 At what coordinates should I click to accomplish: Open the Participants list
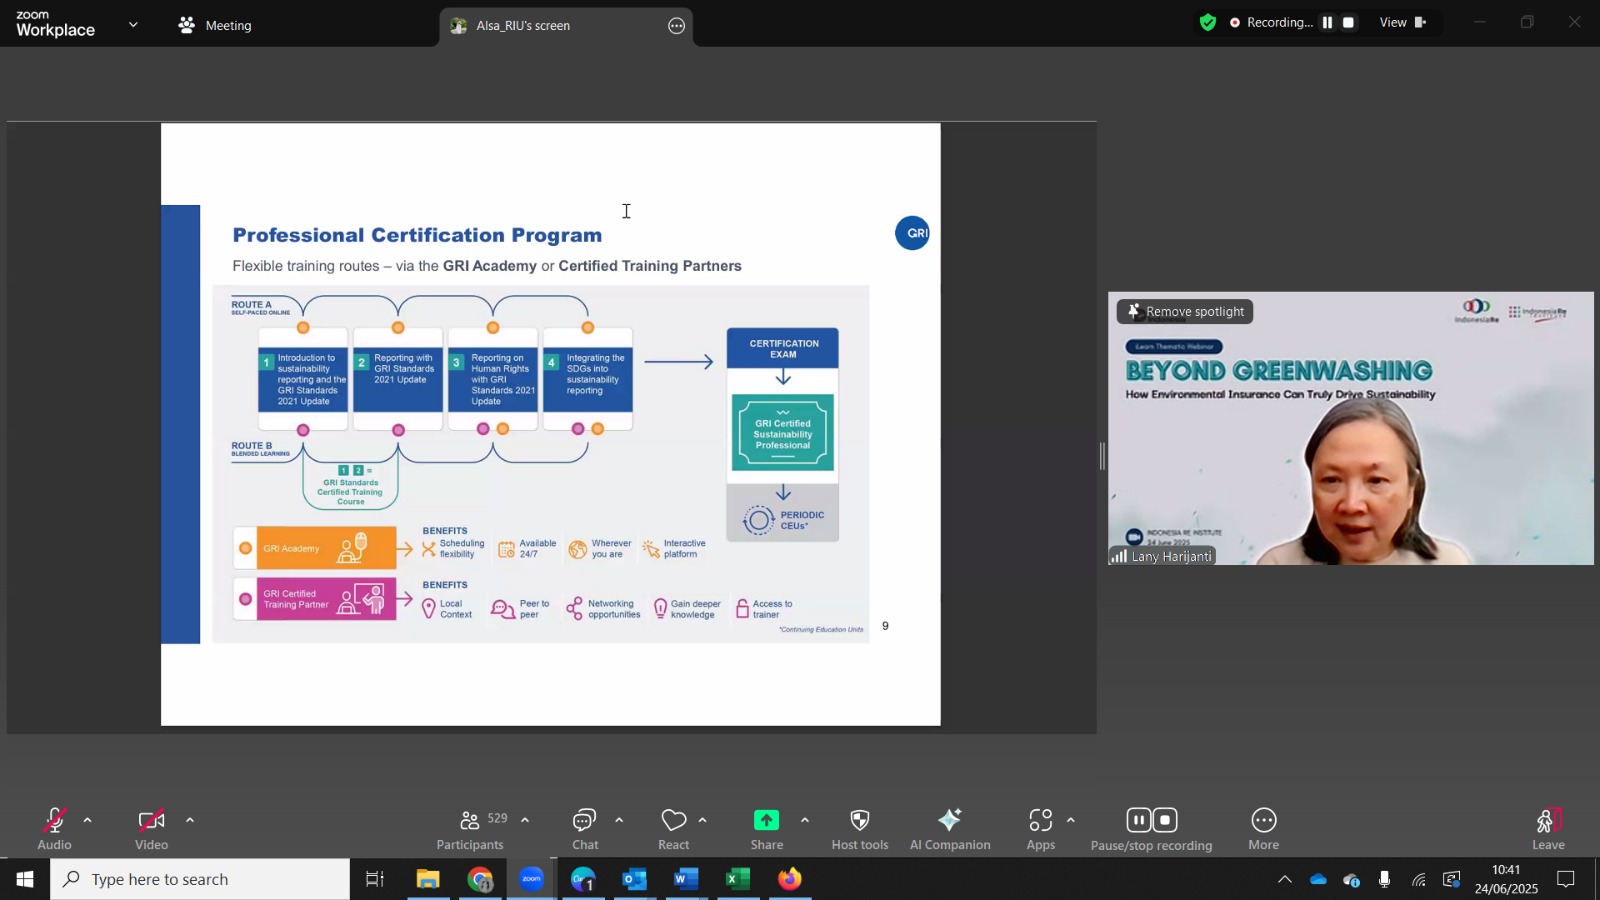click(x=470, y=829)
